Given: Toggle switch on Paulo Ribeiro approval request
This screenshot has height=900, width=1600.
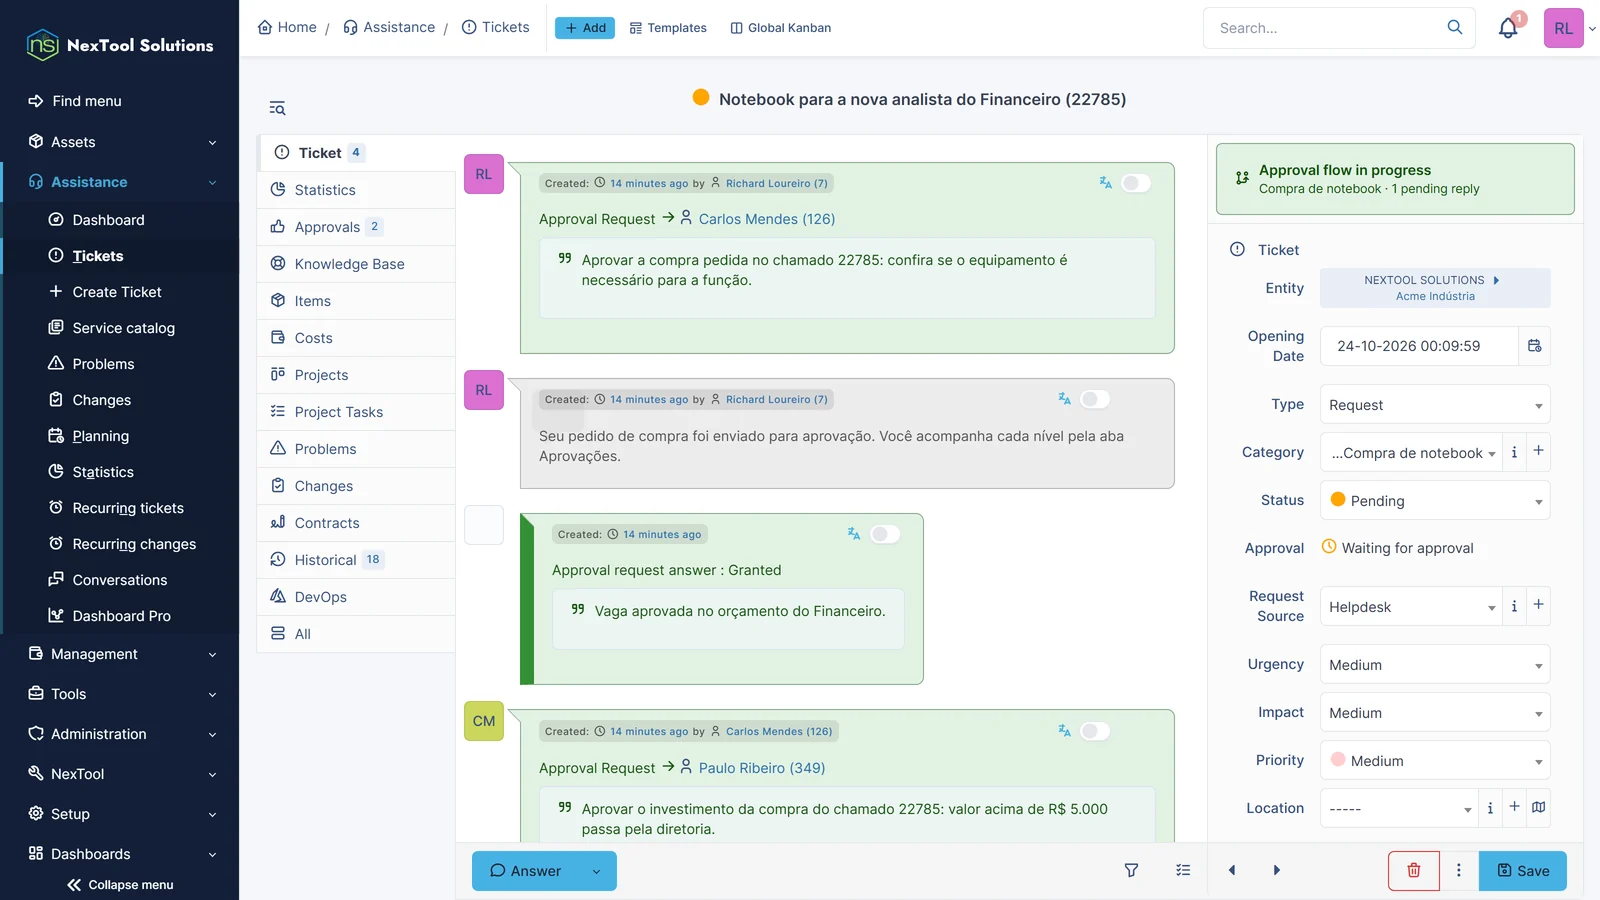Looking at the screenshot, I should pyautogui.click(x=1095, y=731).
